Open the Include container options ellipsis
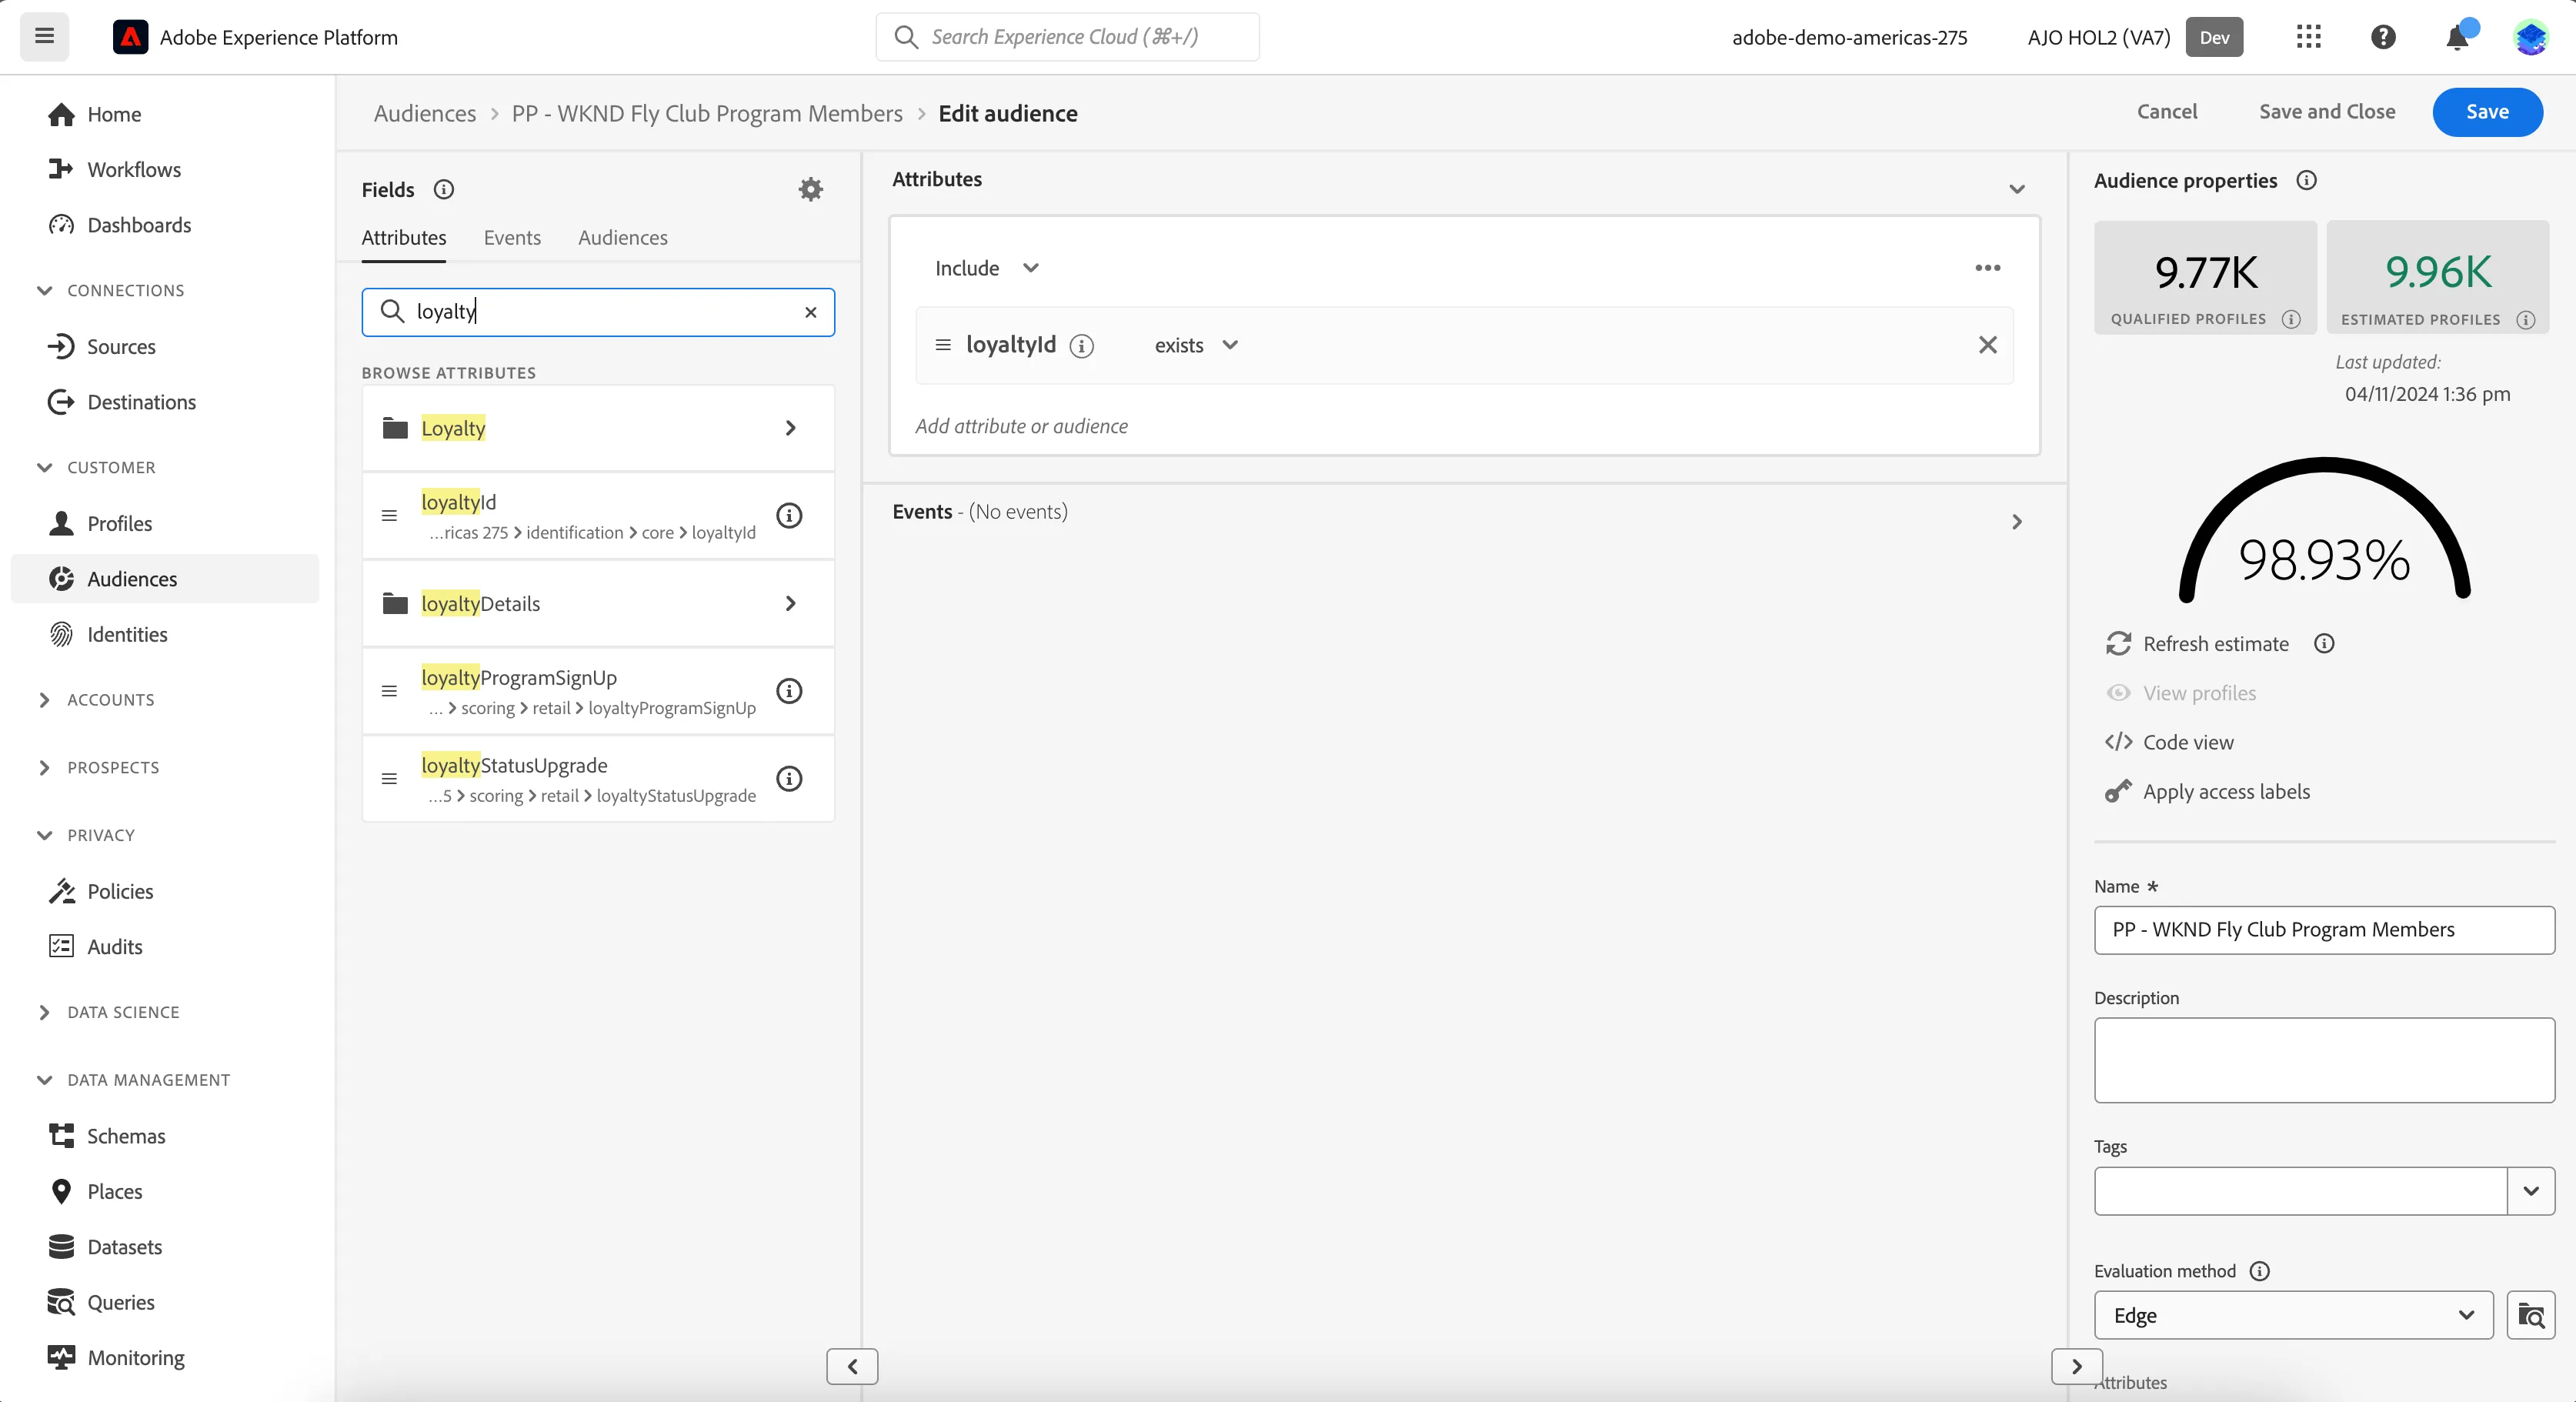The width and height of the screenshot is (2576, 1402). (1988, 268)
